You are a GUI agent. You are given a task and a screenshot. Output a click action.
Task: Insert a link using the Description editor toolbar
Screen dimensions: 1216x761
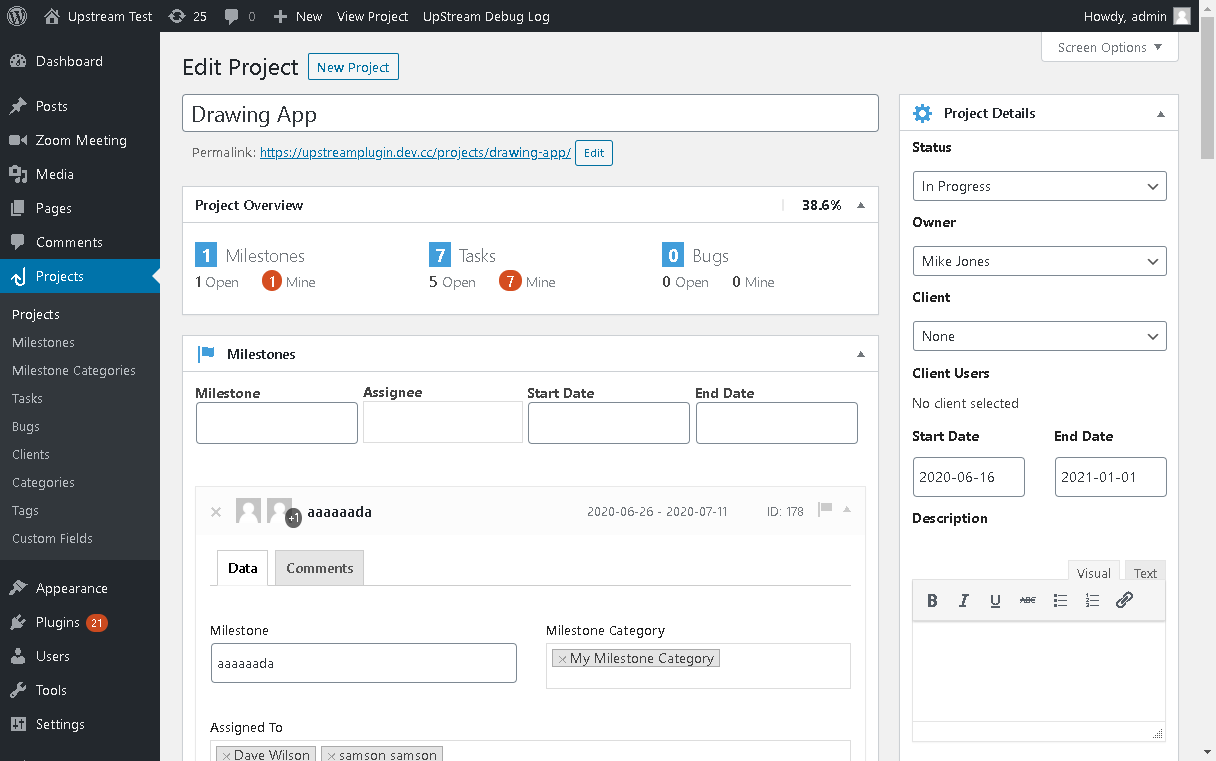point(1124,600)
